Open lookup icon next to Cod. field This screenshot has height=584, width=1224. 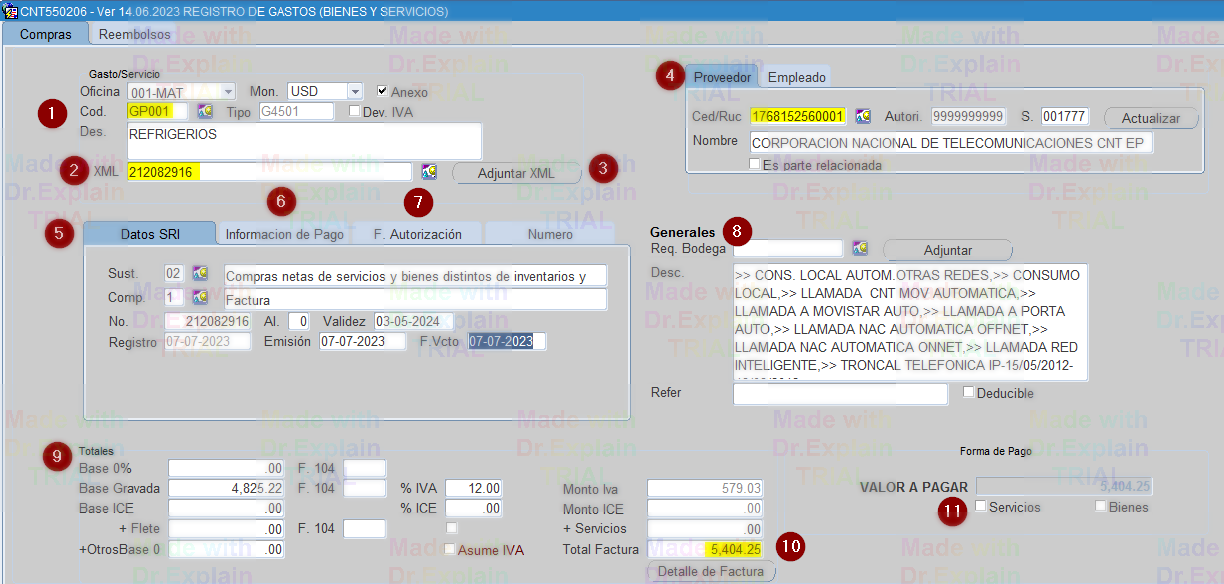point(206,112)
